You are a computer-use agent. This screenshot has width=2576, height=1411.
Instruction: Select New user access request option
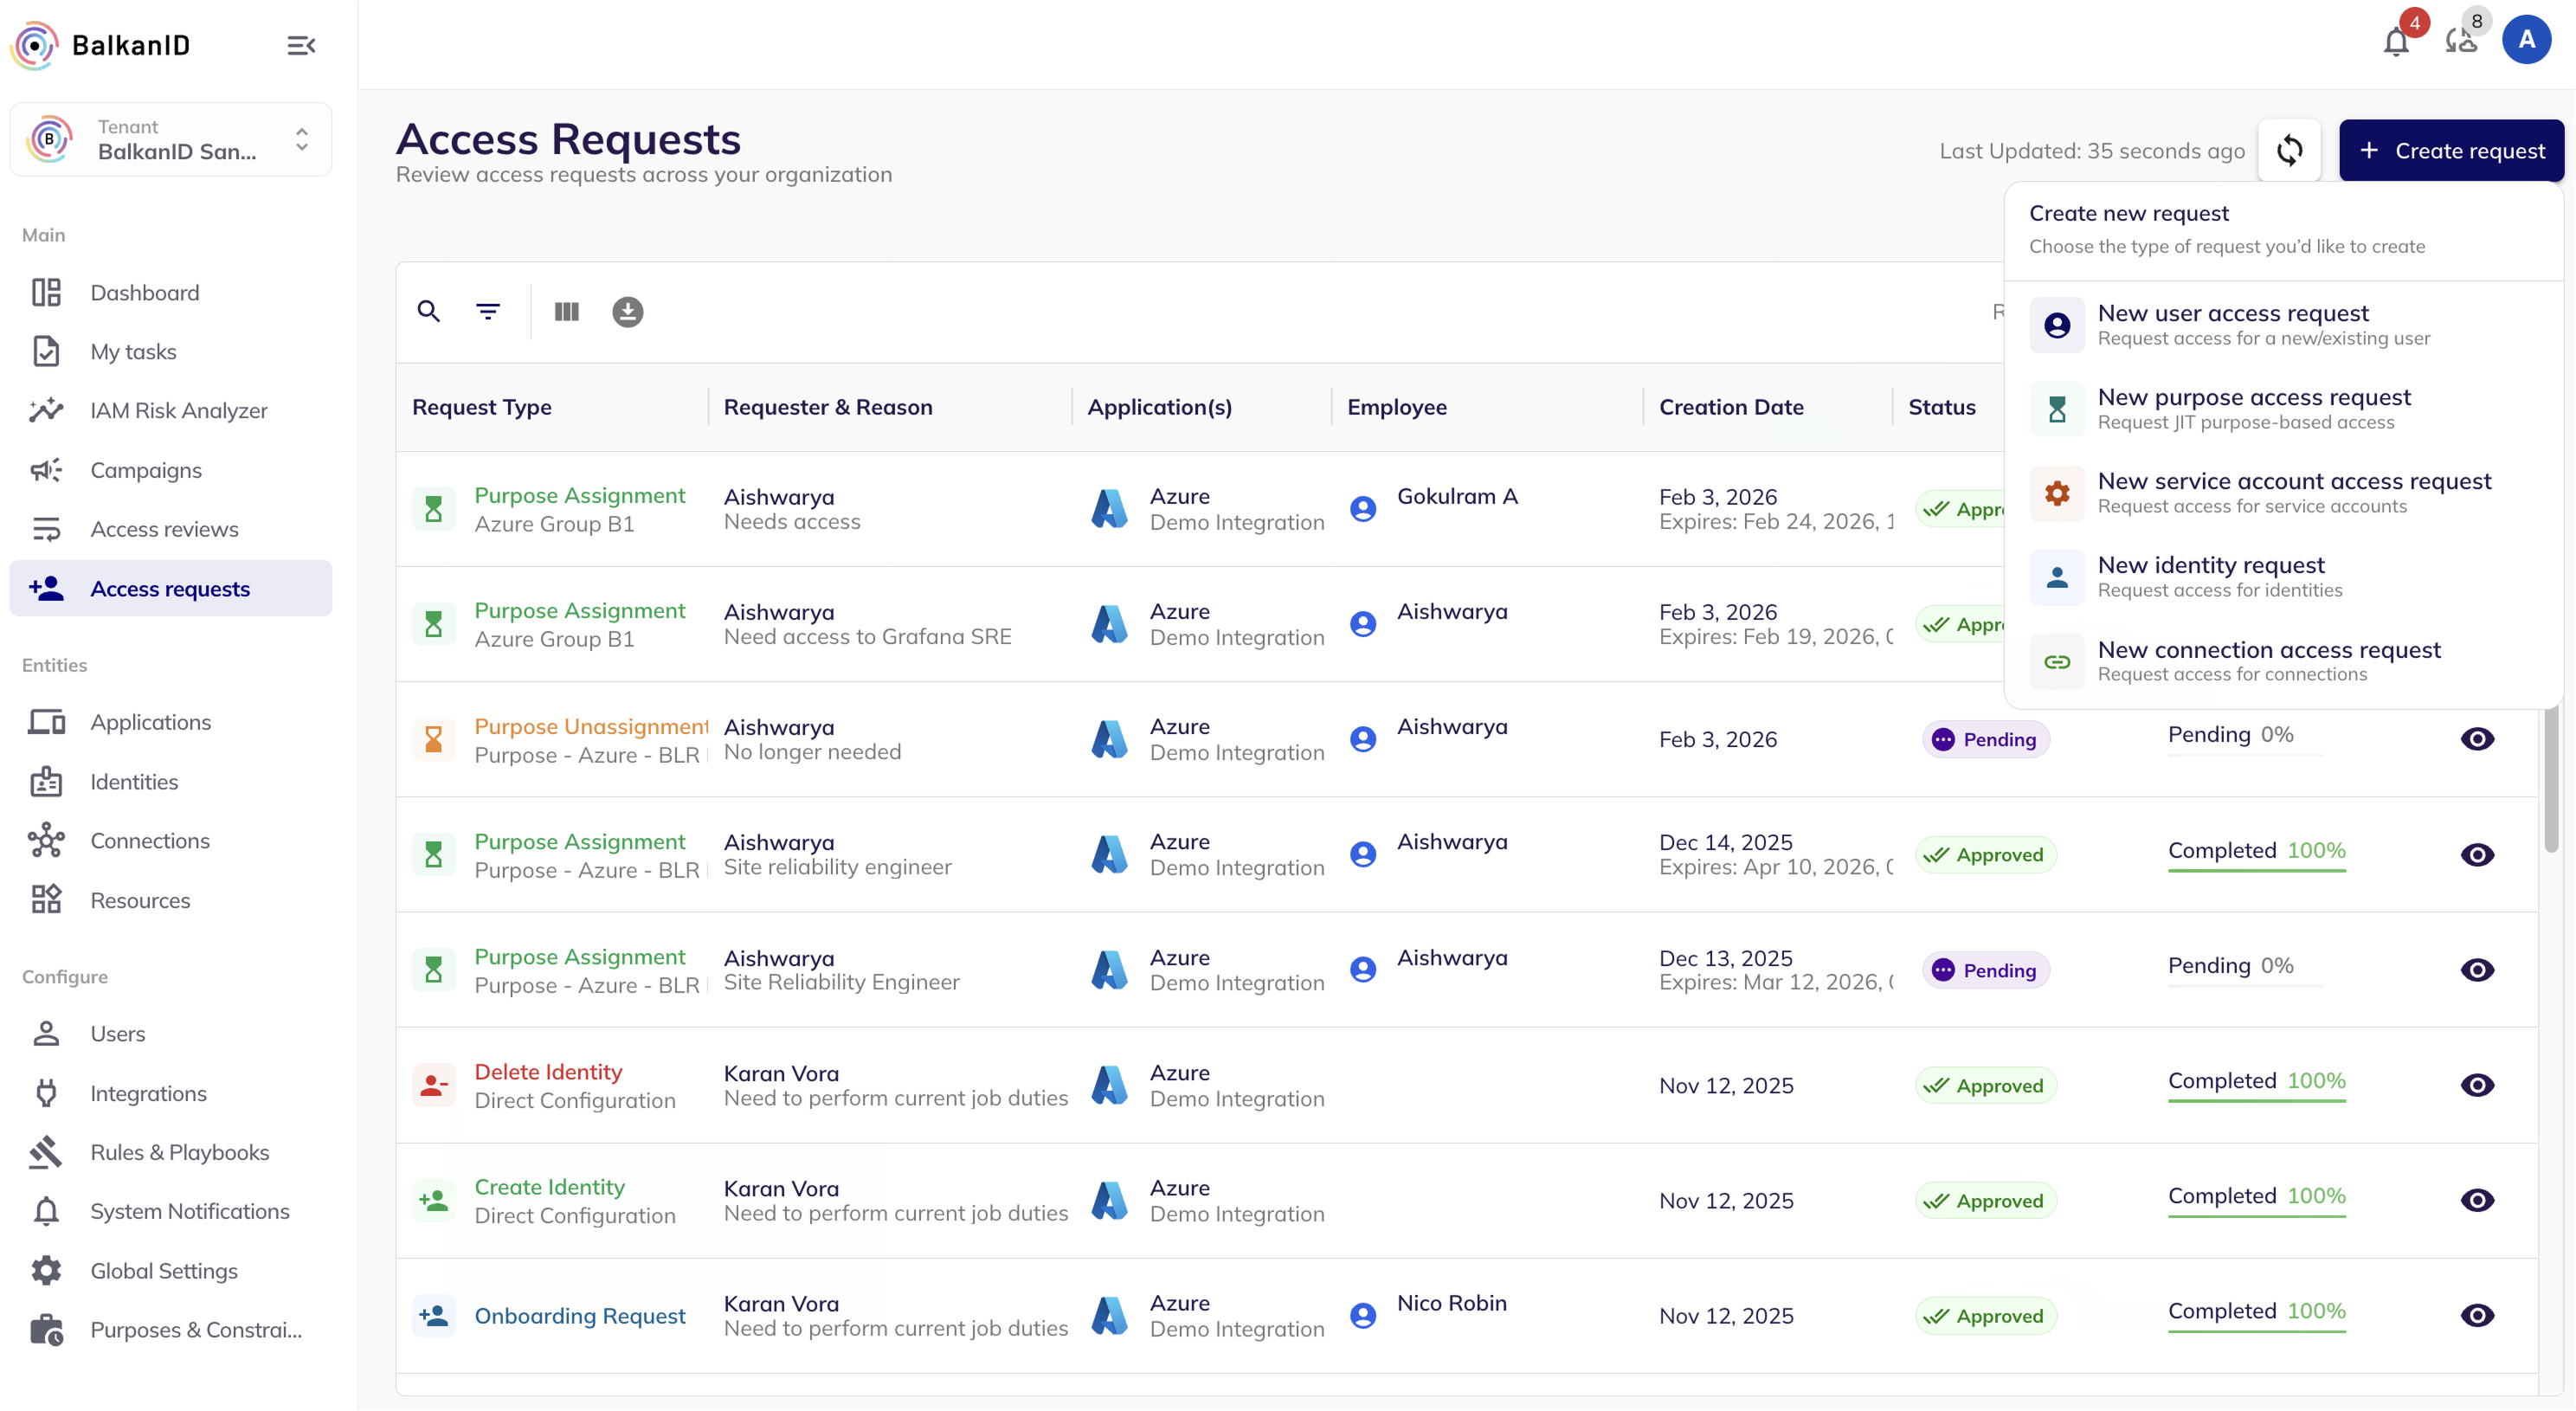coord(2233,325)
